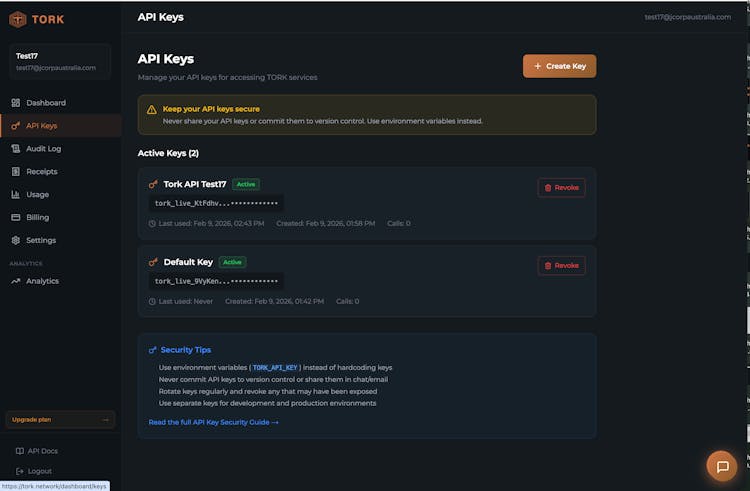Open the full API Key Security Guide link
This screenshot has height=491, width=750.
213,422
